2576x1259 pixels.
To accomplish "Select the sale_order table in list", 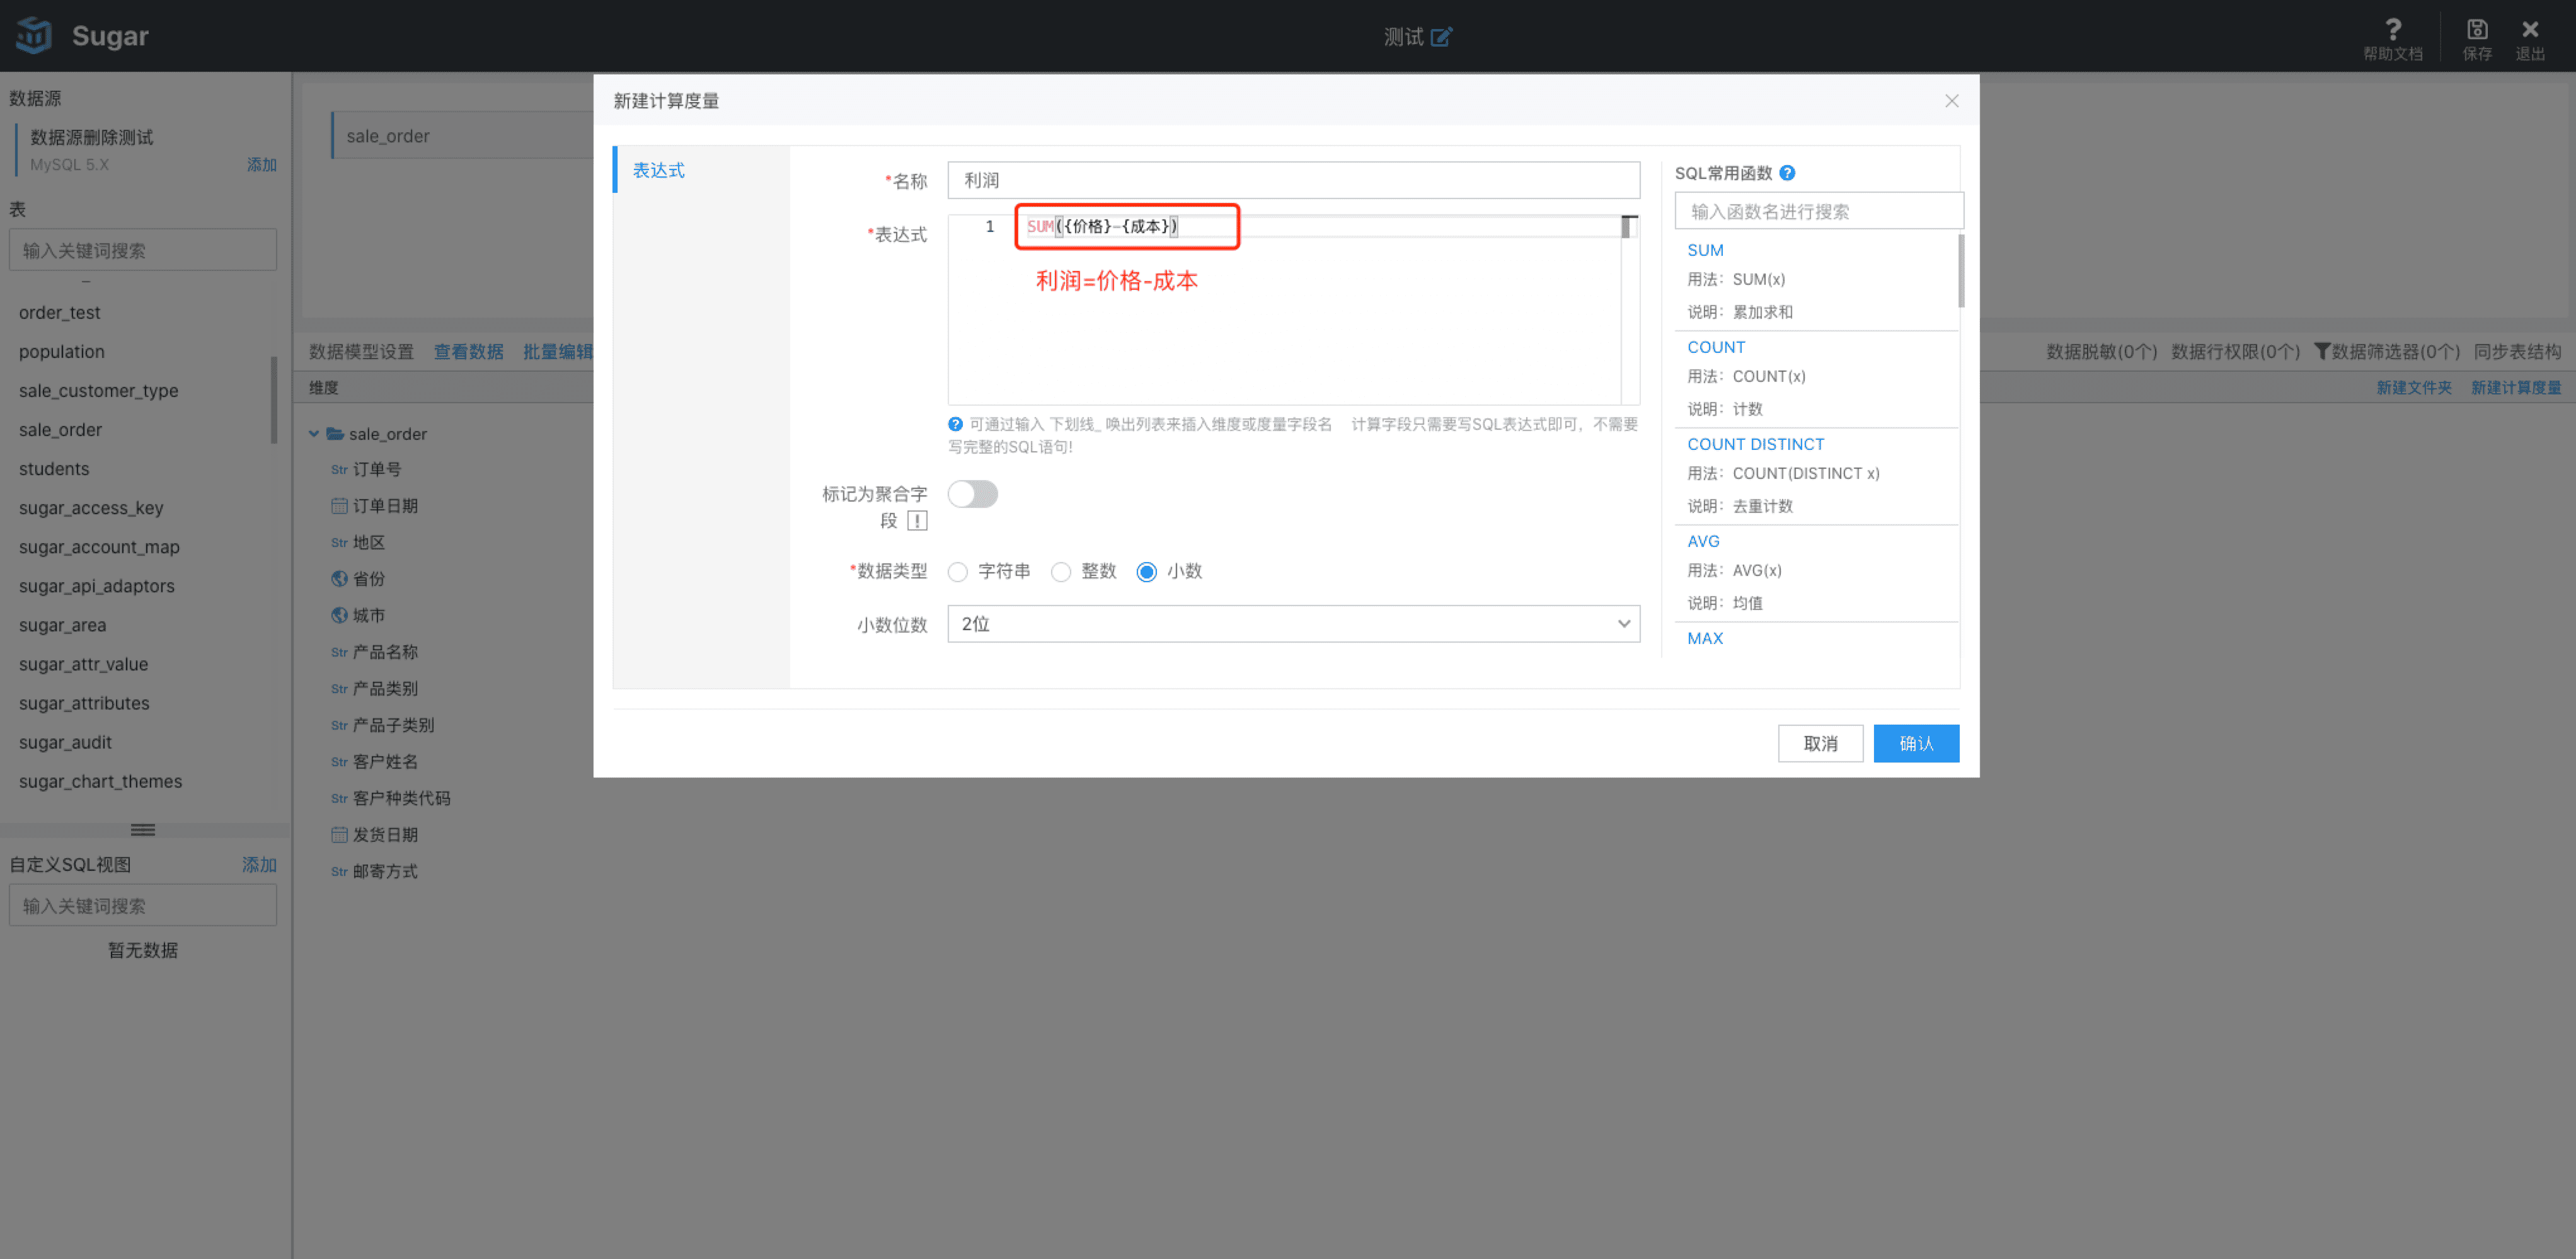I will 60,430.
